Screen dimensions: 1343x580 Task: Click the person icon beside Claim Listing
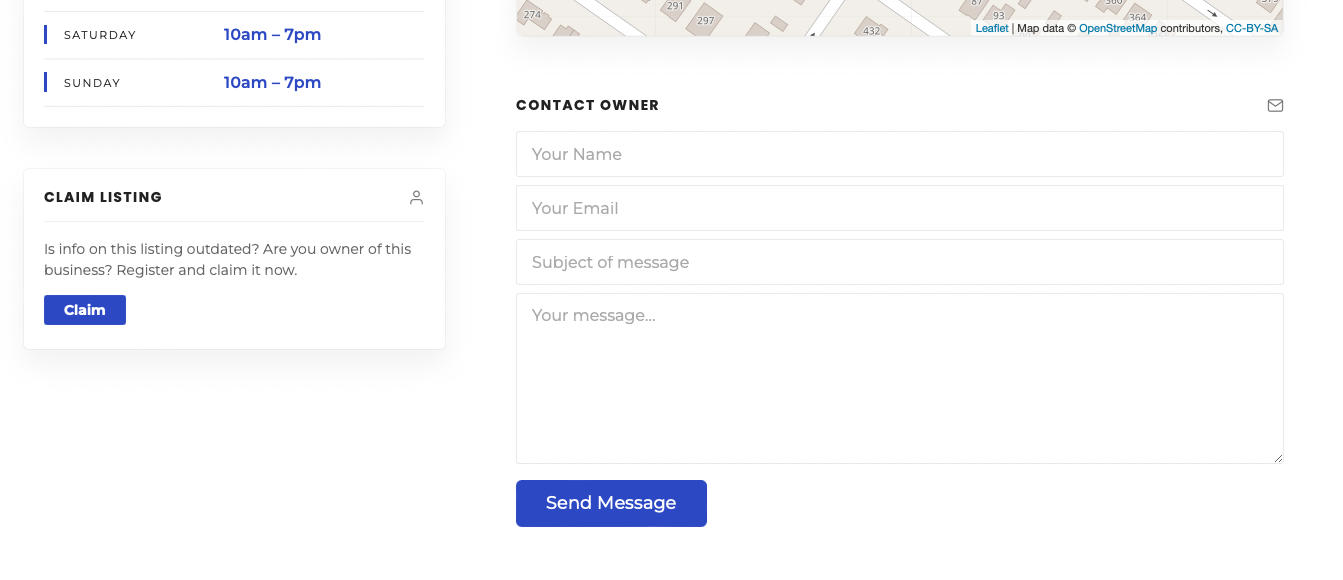coord(416,197)
